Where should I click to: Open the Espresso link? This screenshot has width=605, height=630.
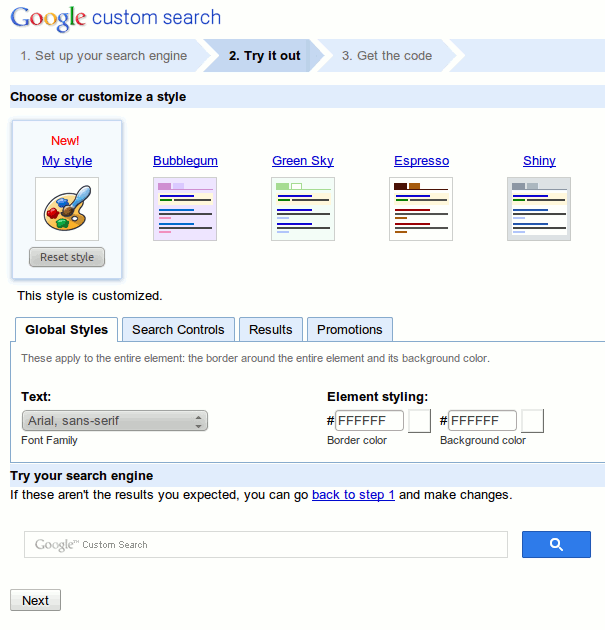pyautogui.click(x=421, y=161)
